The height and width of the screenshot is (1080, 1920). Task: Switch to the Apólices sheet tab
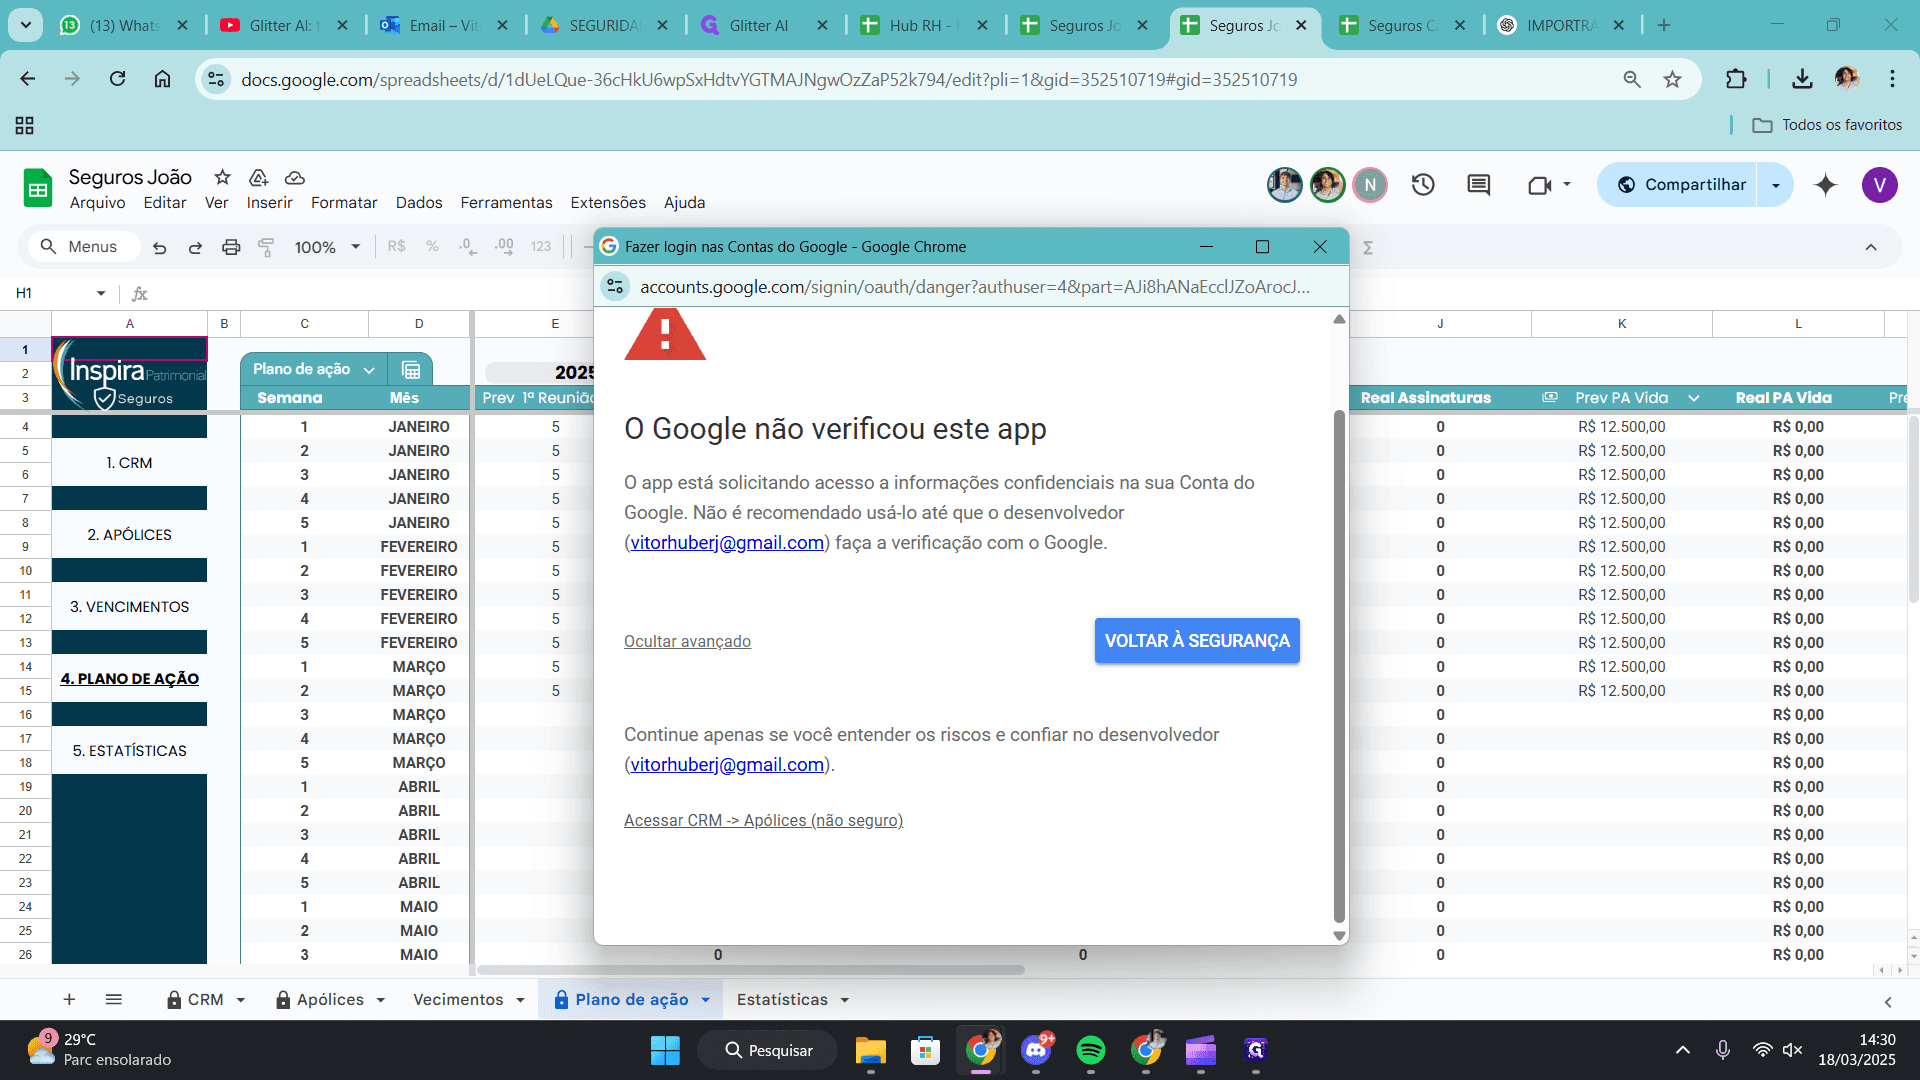tap(330, 1000)
